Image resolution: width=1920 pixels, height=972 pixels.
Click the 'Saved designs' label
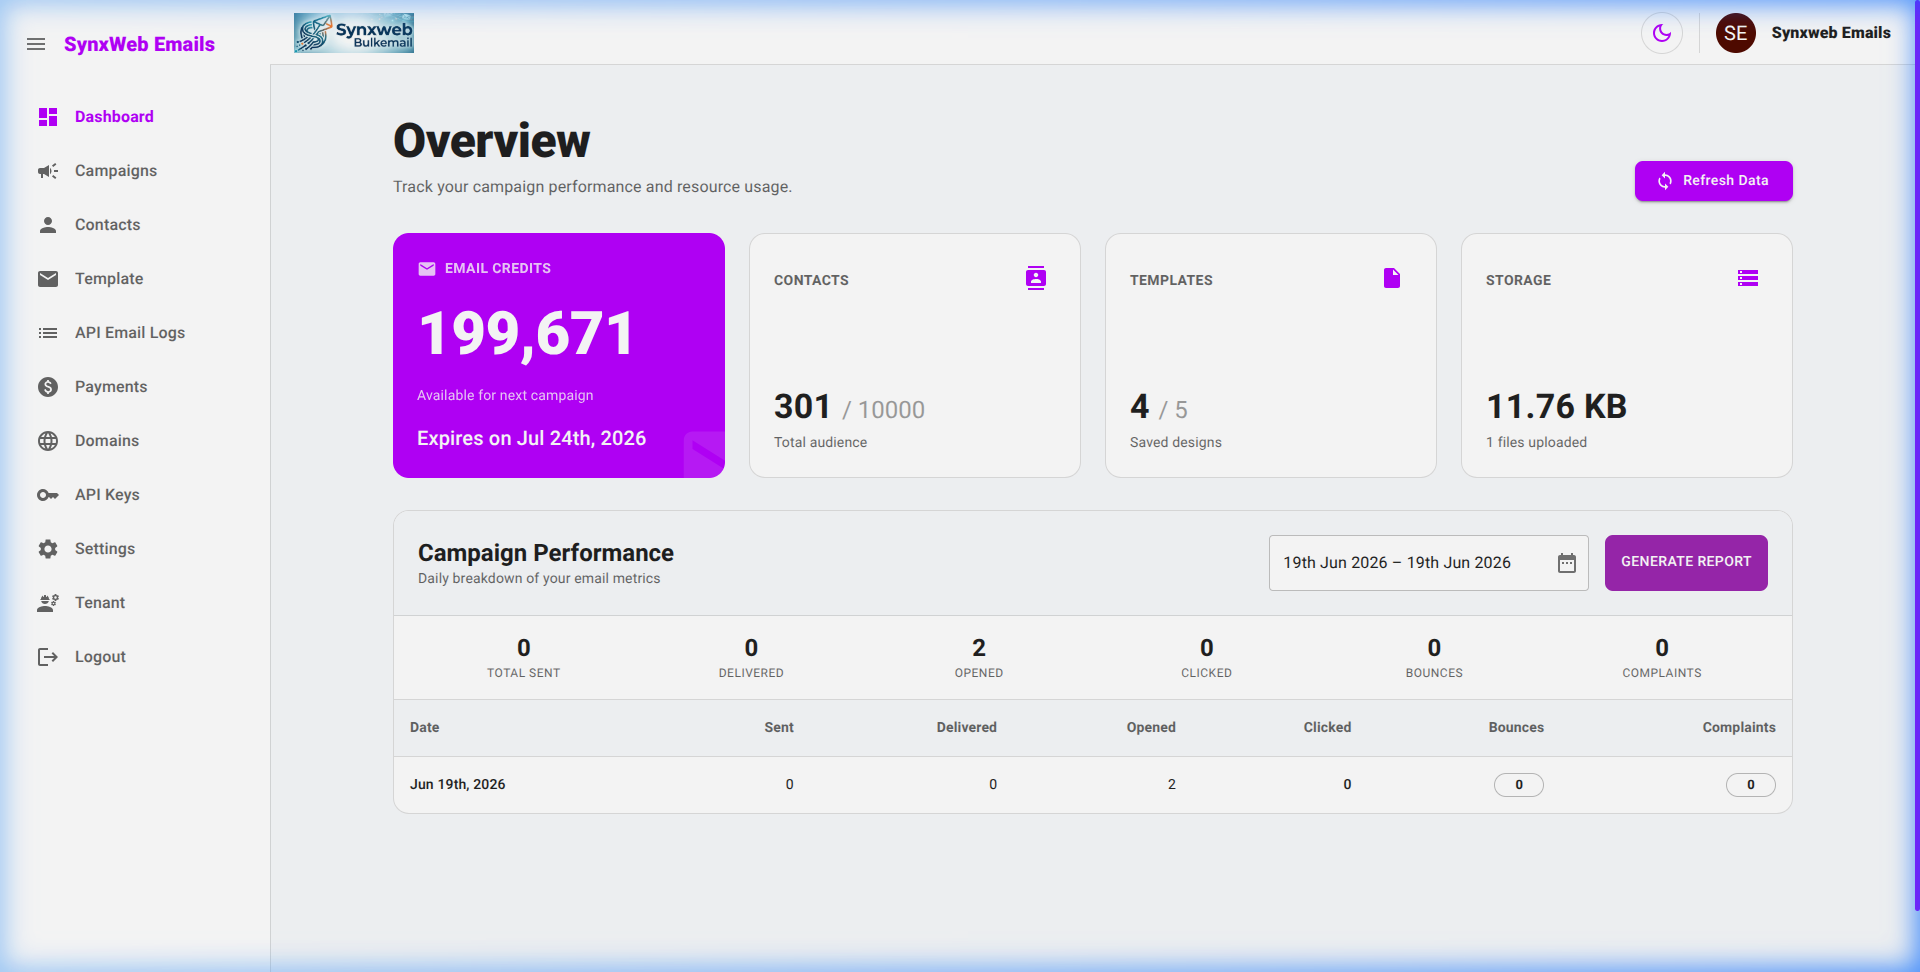pos(1176,442)
